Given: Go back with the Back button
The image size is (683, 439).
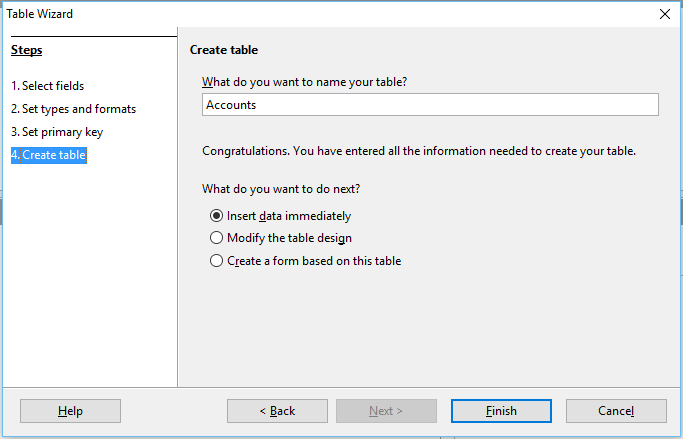Looking at the screenshot, I should click(277, 411).
